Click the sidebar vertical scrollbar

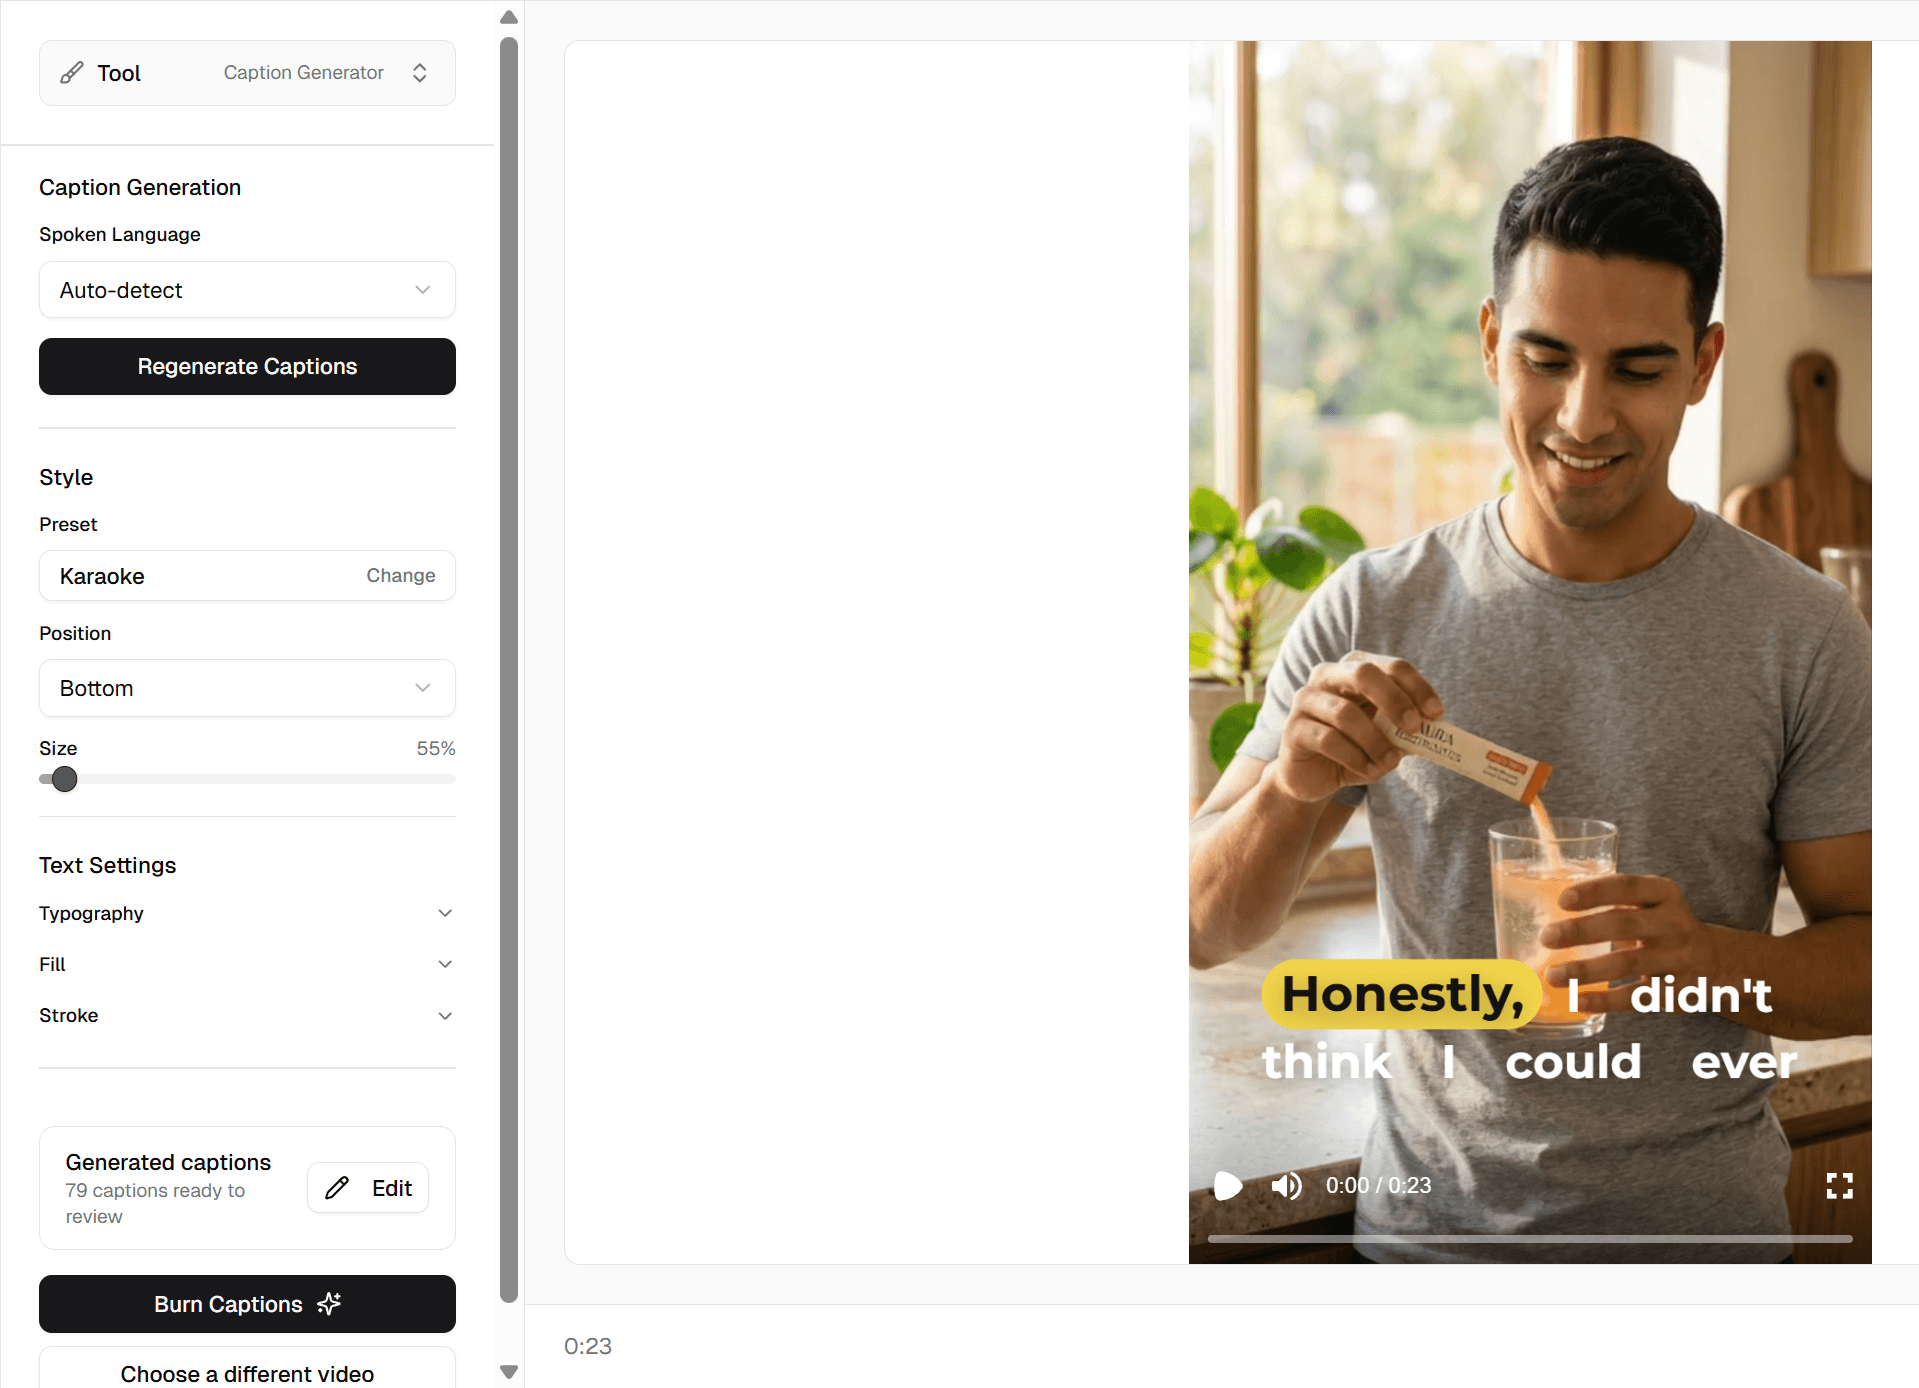click(509, 670)
